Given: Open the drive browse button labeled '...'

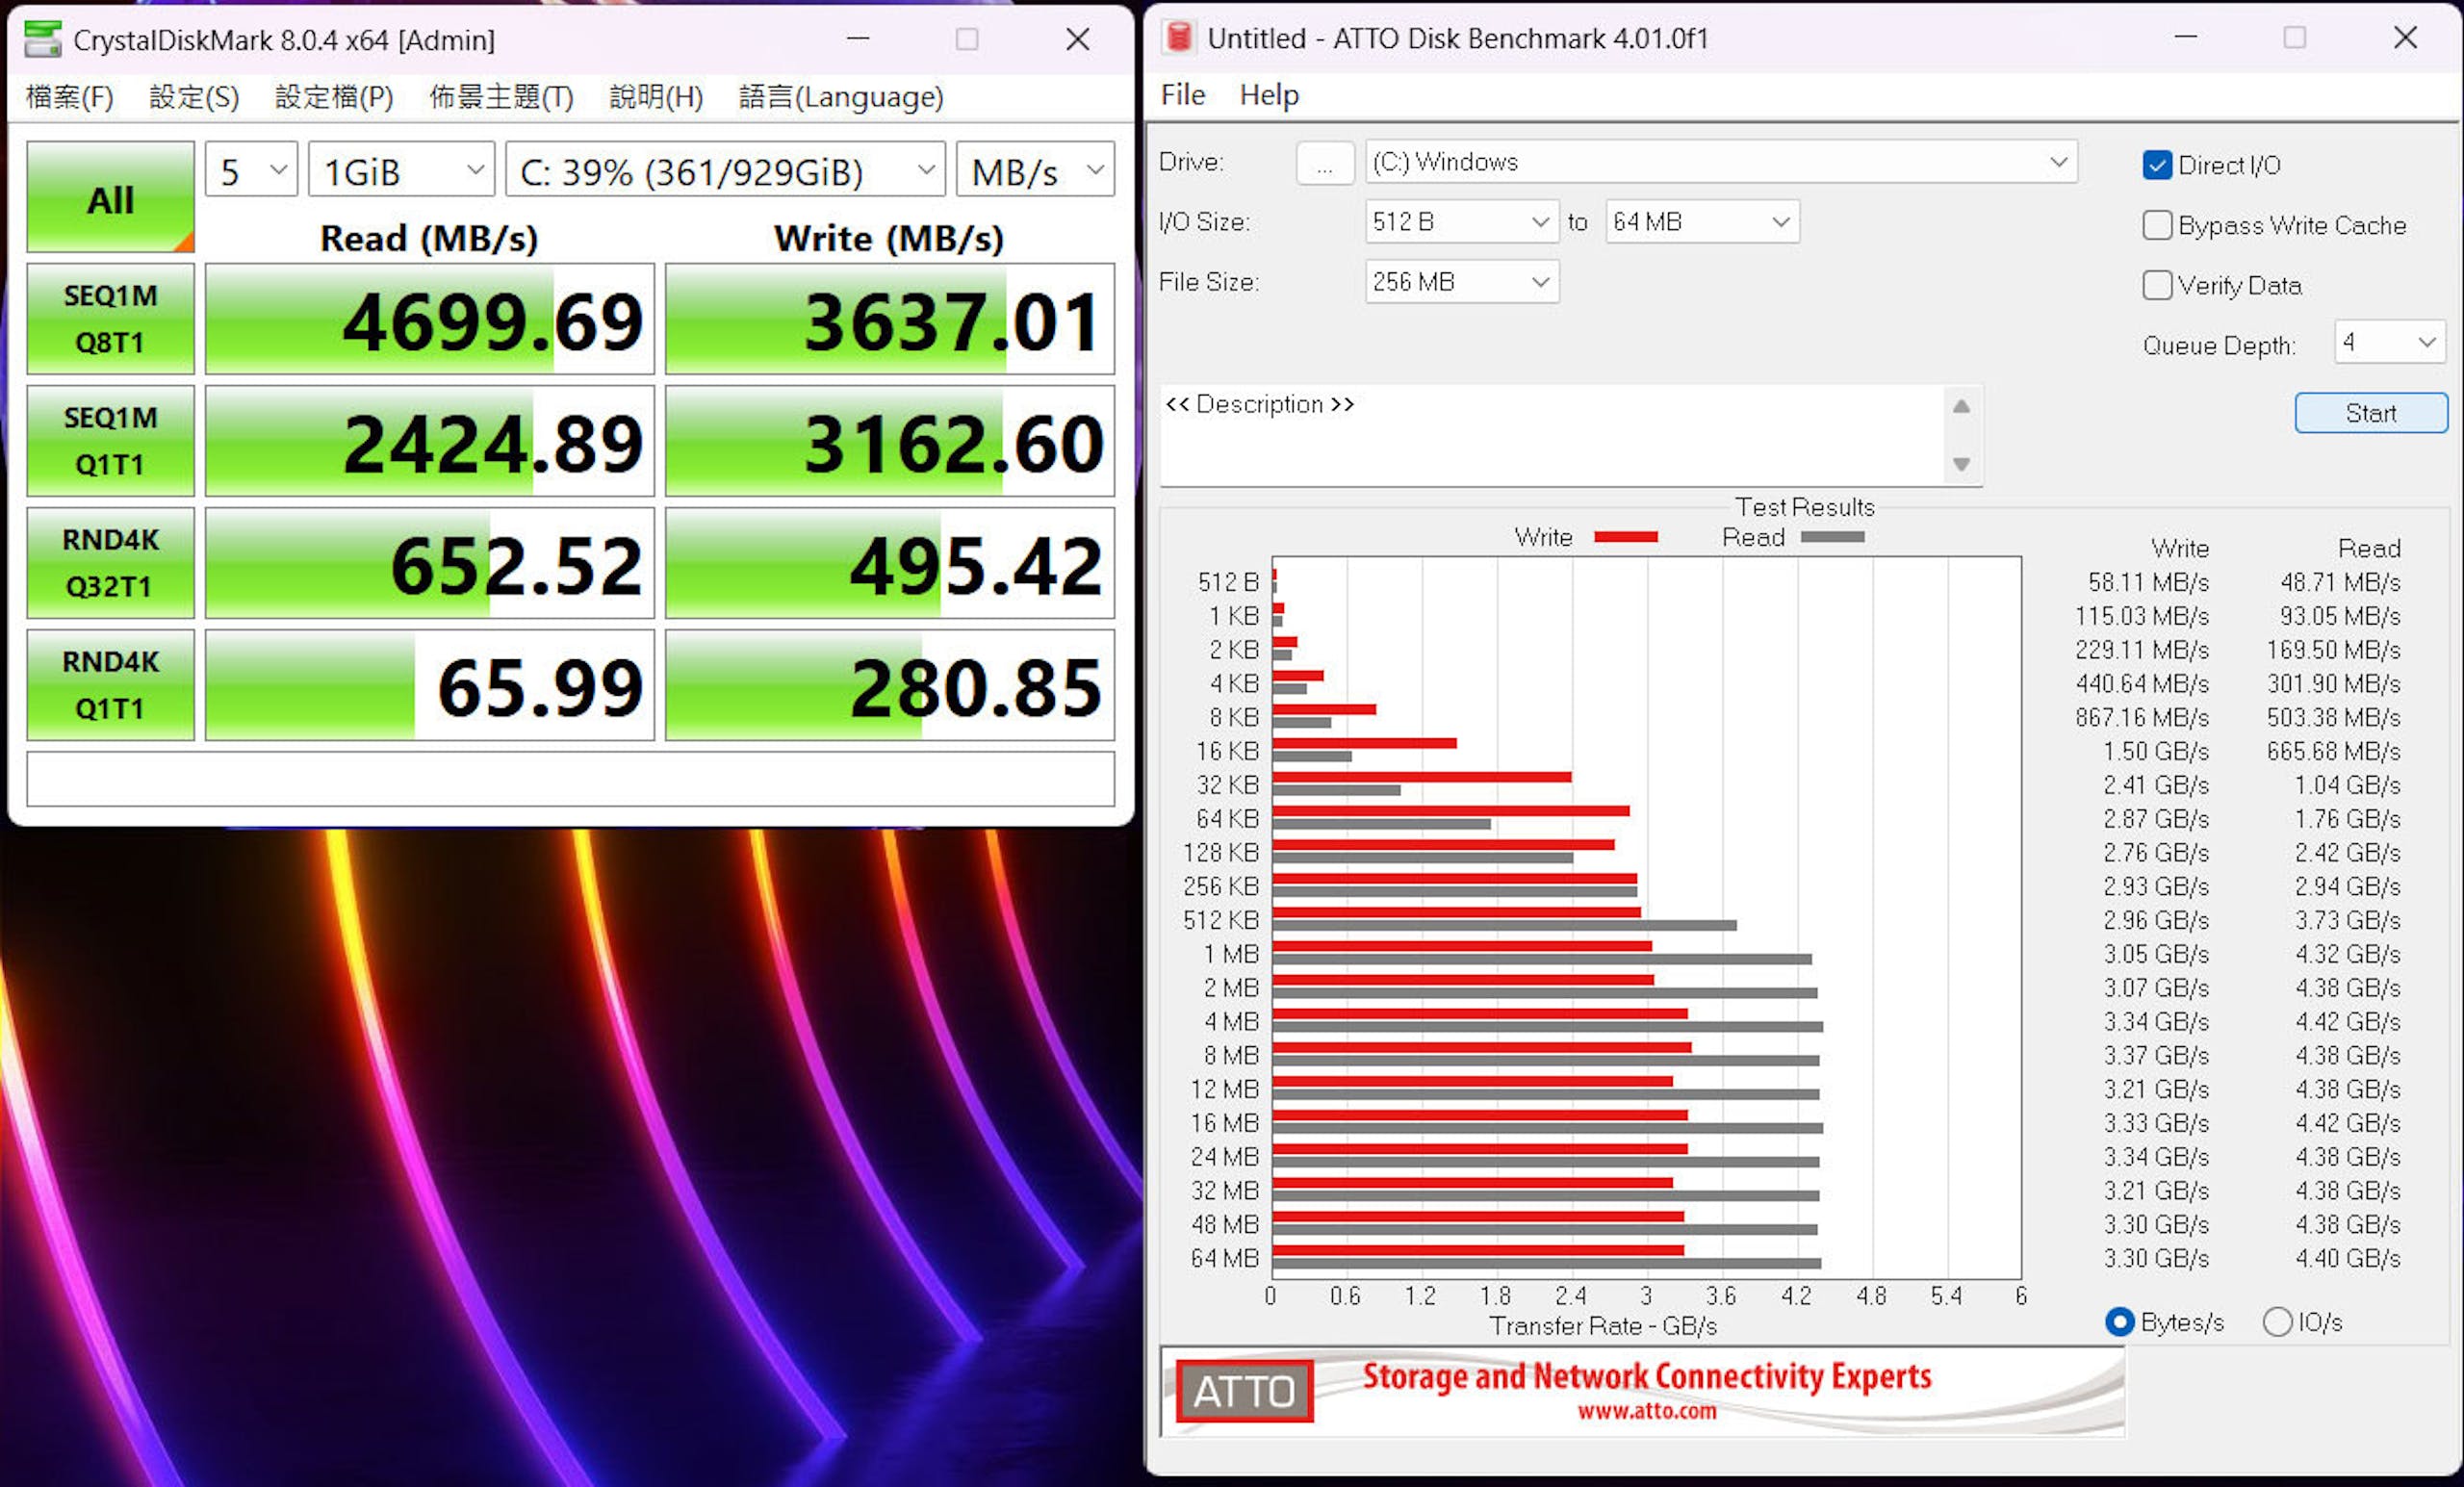Looking at the screenshot, I should pos(1324,163).
